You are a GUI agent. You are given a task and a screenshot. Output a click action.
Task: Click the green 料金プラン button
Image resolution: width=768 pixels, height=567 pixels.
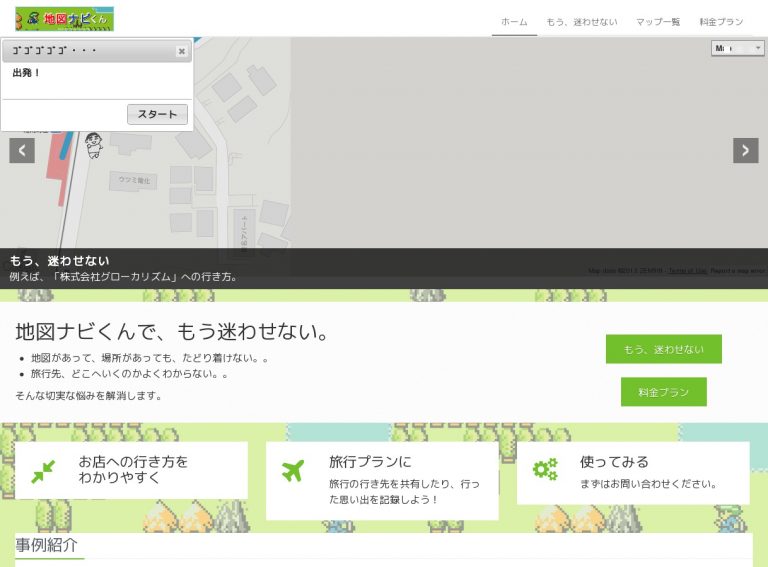point(664,392)
